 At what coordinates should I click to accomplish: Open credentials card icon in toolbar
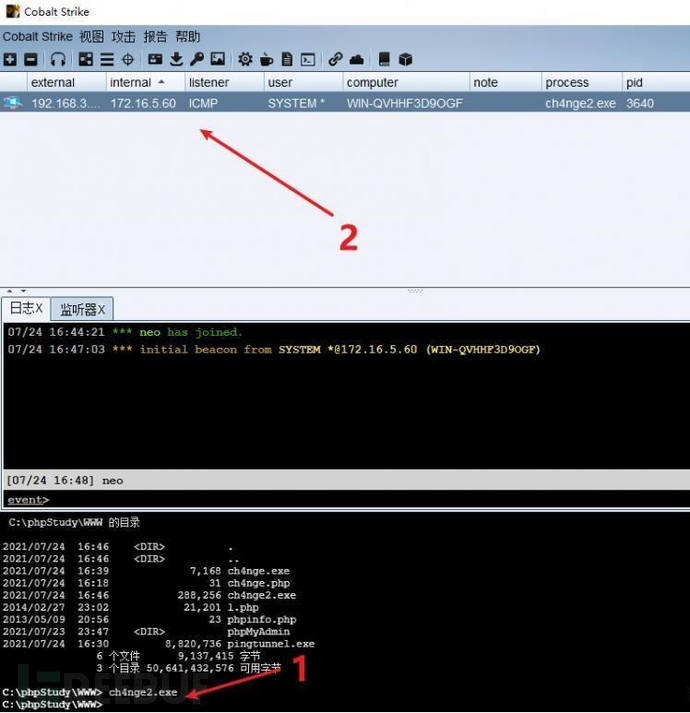pyautogui.click(x=155, y=59)
